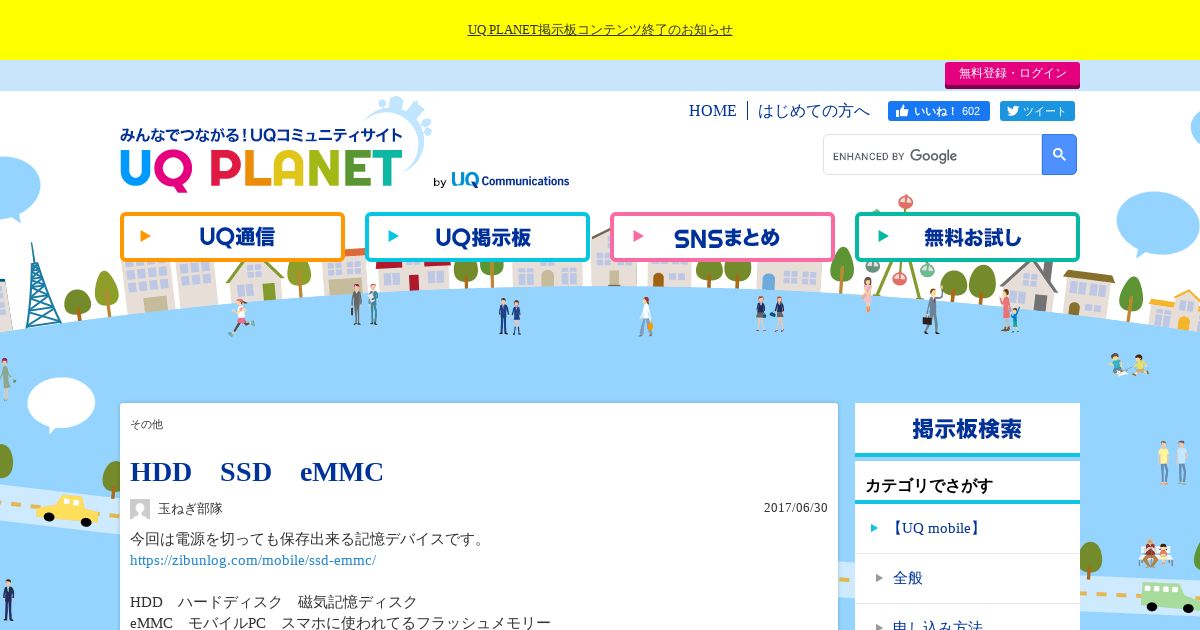
Task: Click the UQ PLANET site logo
Action: pyautogui.click(x=262, y=160)
